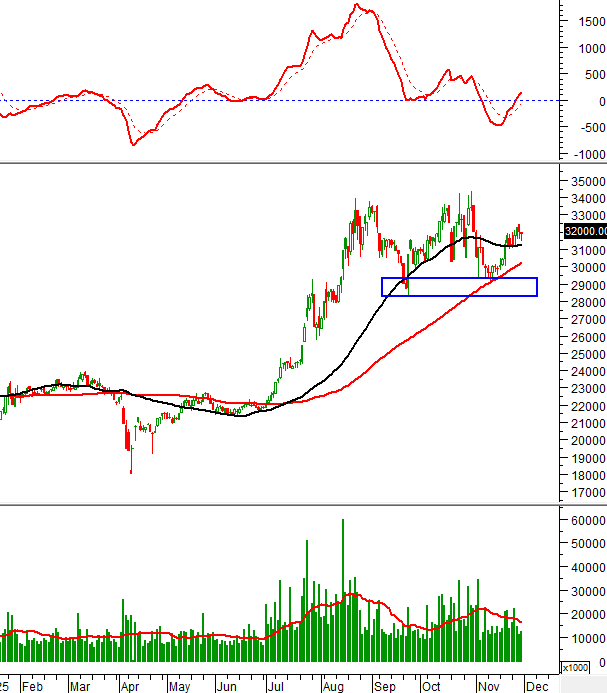Image resolution: width=607 pixels, height=693 pixels.
Task: Select the Oct label on the time axis
Action: point(431,687)
